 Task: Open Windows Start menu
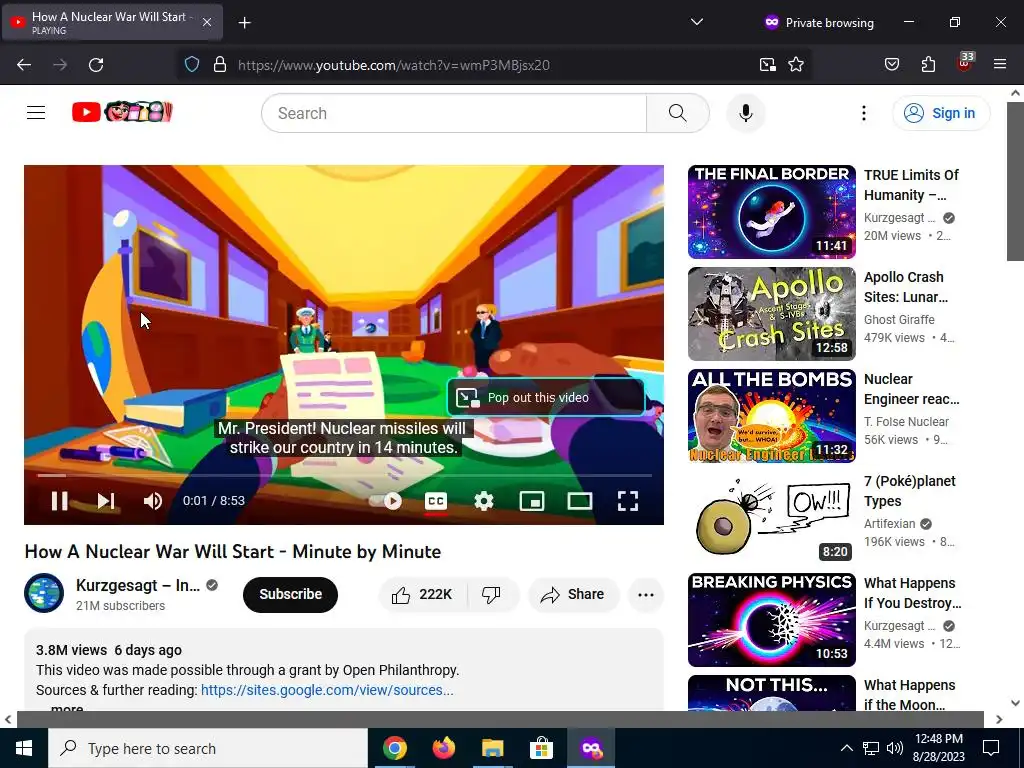point(24,748)
